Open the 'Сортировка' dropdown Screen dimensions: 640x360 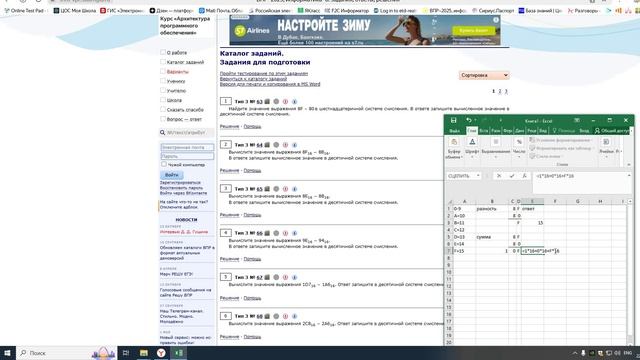484,75
